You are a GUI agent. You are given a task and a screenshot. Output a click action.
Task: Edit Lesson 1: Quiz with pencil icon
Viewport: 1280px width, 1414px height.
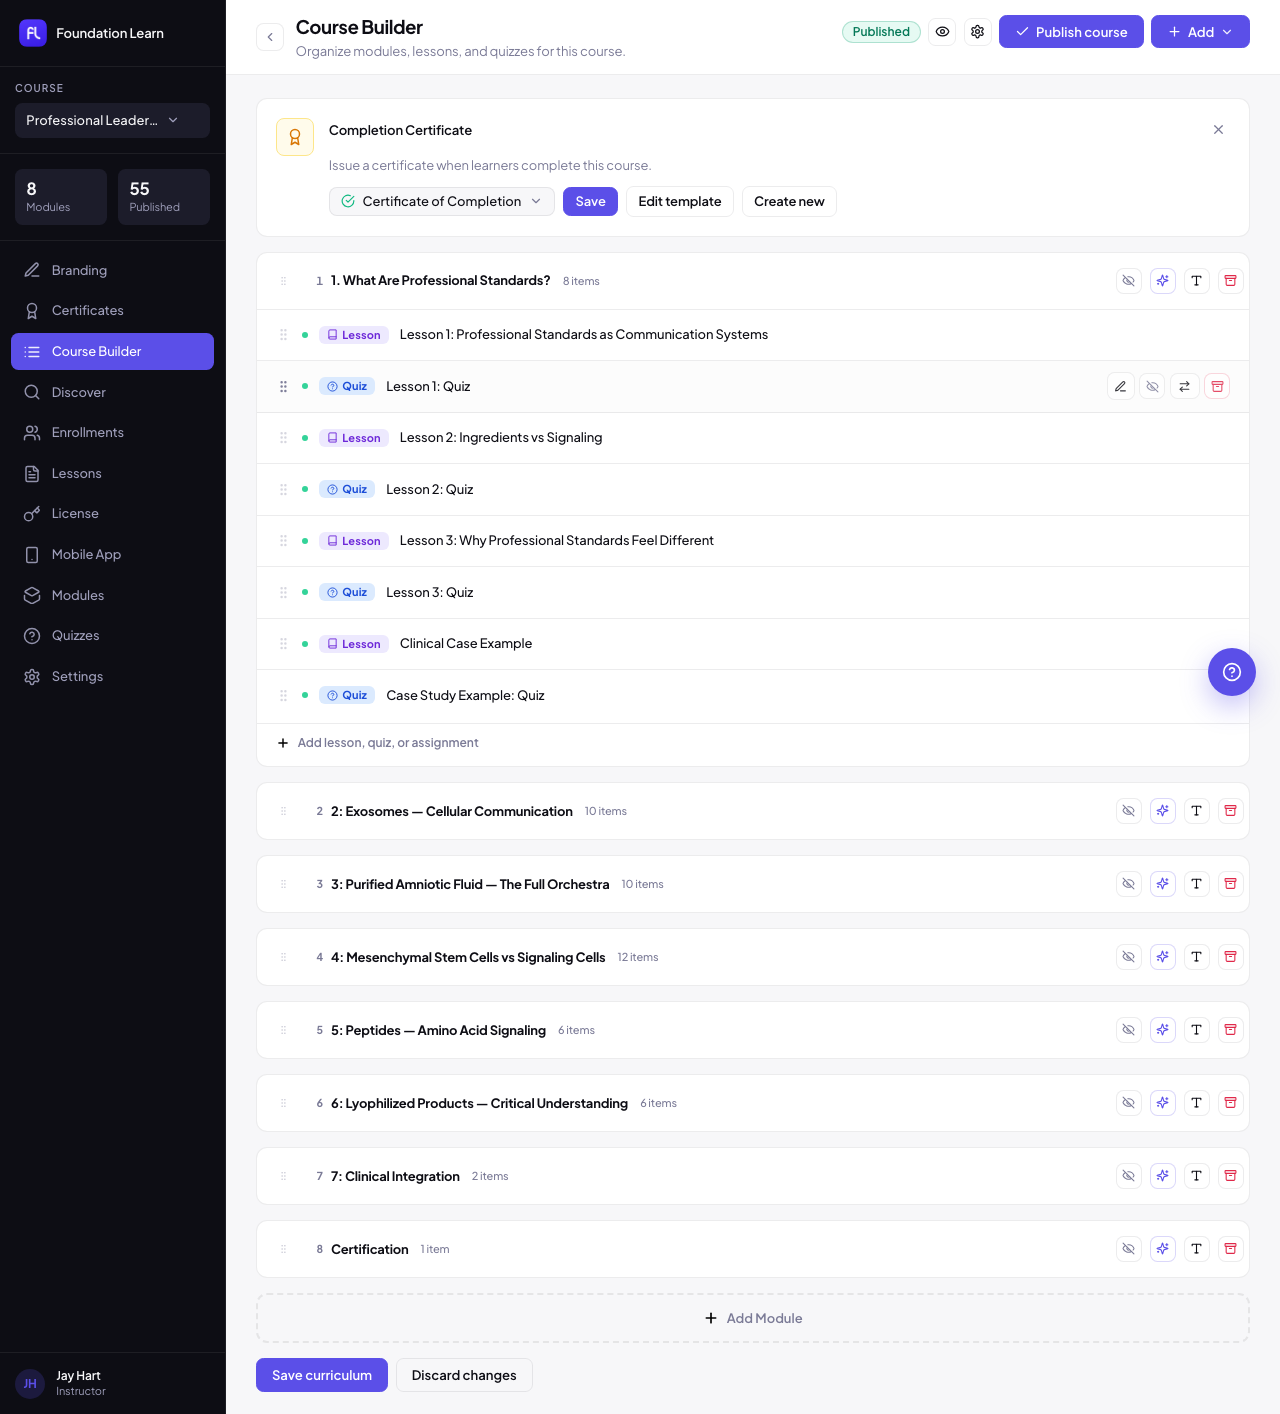click(x=1121, y=386)
